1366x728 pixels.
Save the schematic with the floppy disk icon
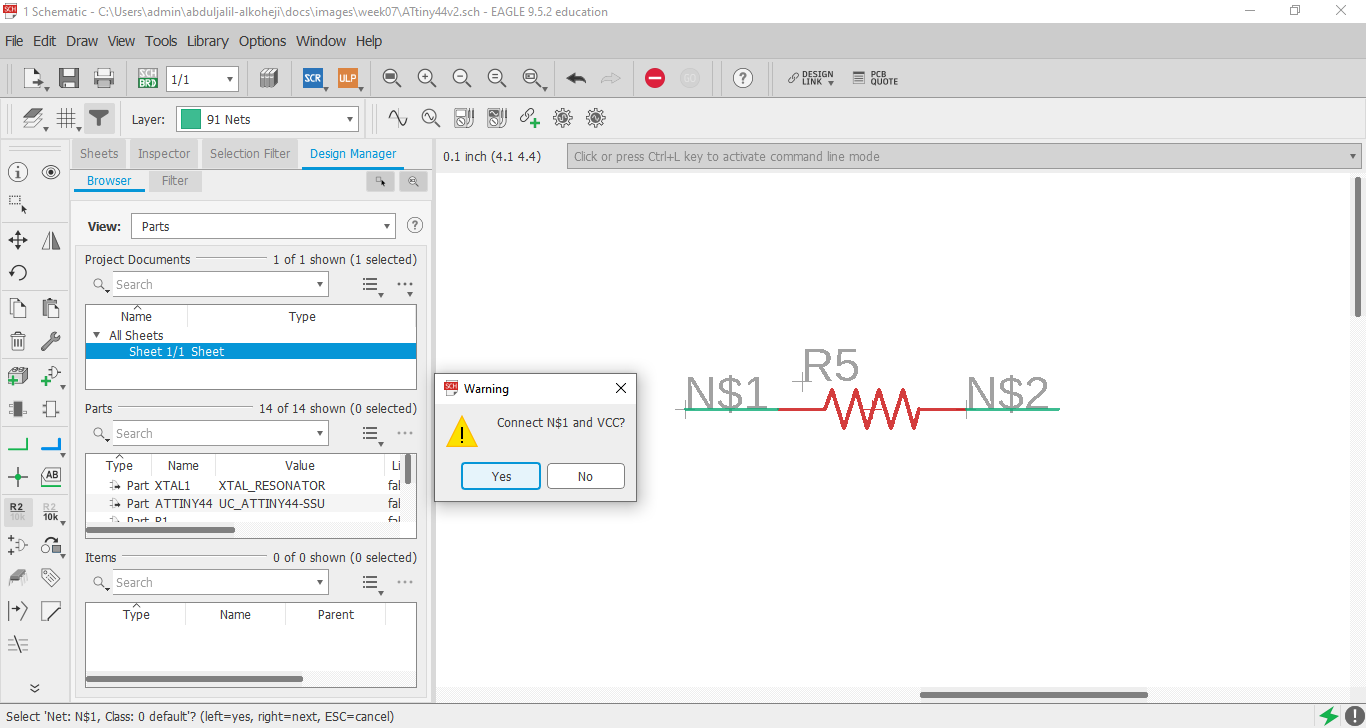click(x=69, y=78)
